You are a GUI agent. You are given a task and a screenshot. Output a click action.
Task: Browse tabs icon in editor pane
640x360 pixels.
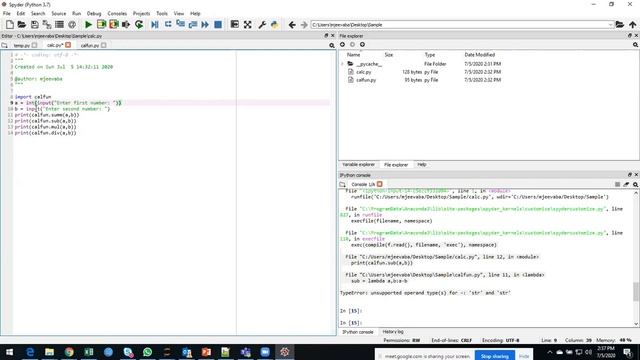[4, 45]
